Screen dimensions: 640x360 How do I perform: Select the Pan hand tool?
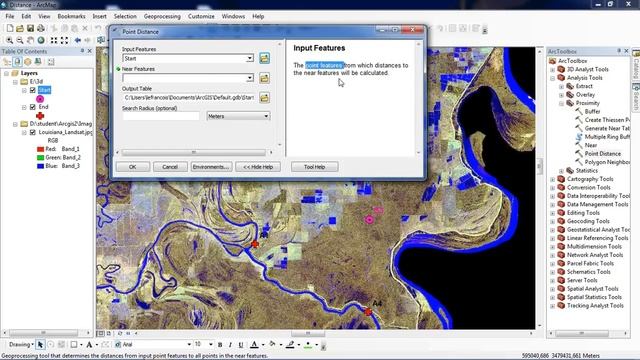click(30, 40)
